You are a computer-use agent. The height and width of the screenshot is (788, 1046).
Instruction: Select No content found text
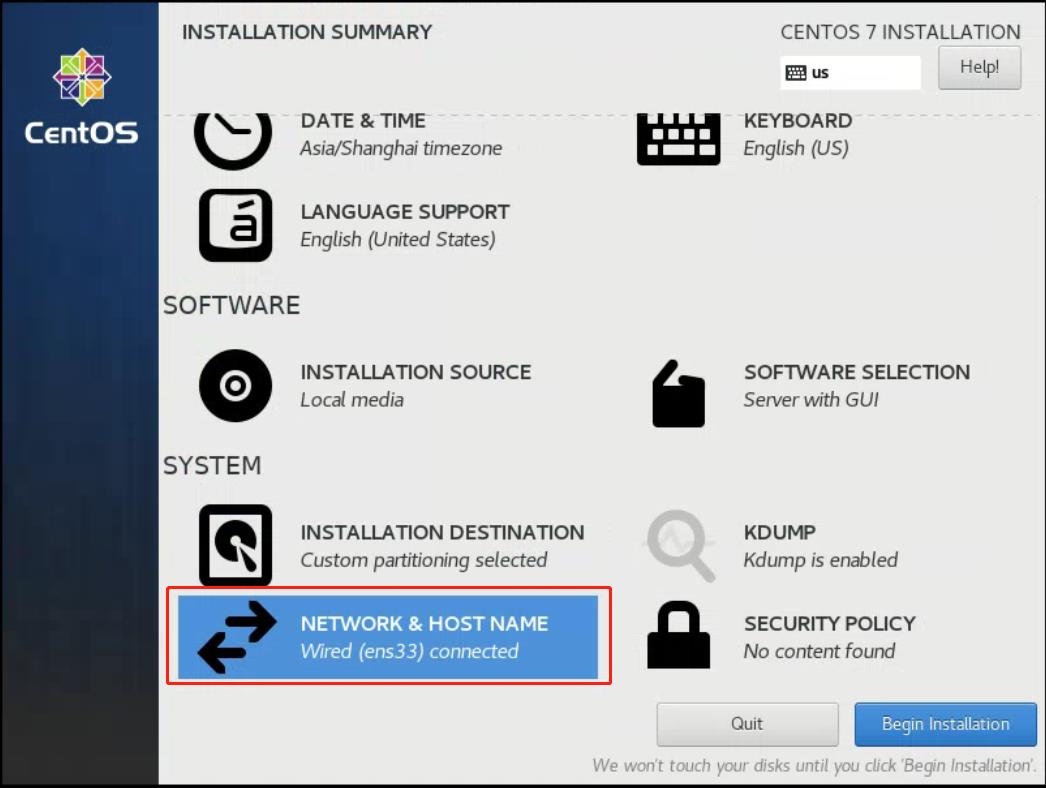point(819,651)
